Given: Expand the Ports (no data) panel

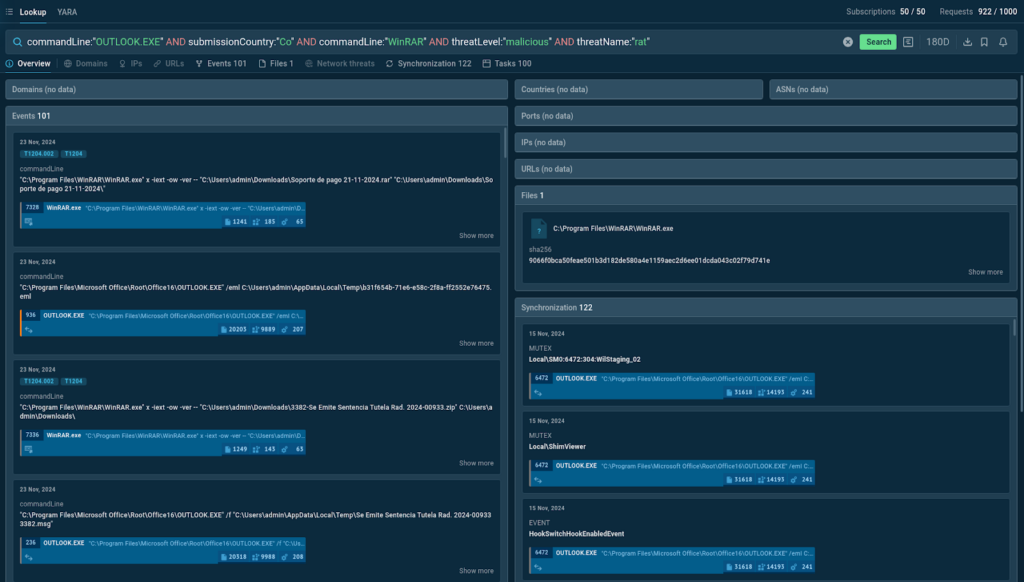Looking at the screenshot, I should pos(766,116).
